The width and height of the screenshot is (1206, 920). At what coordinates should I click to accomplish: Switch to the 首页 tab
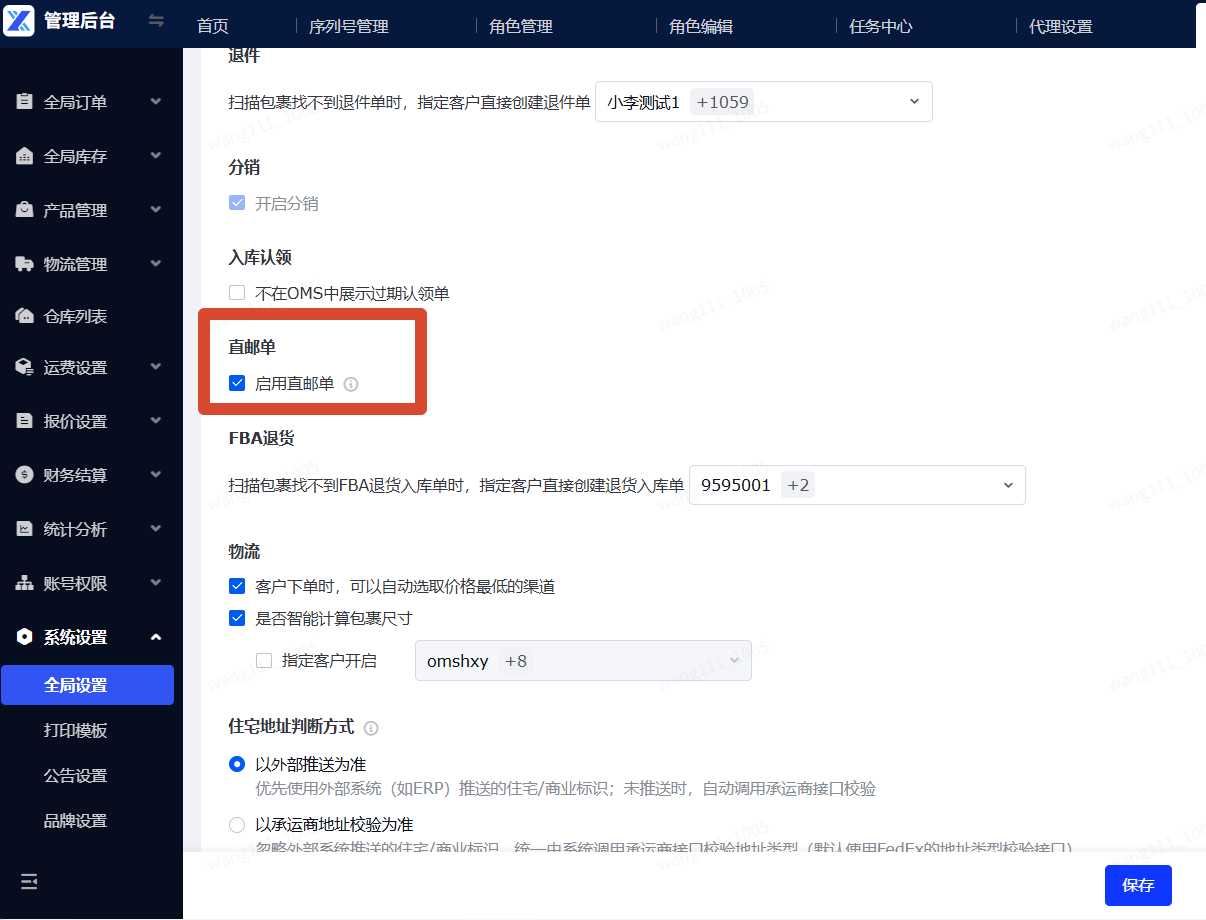[213, 27]
